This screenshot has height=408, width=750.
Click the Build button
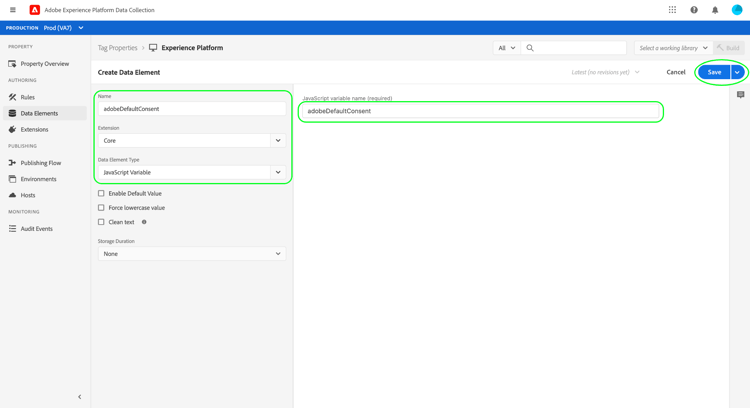click(x=728, y=48)
